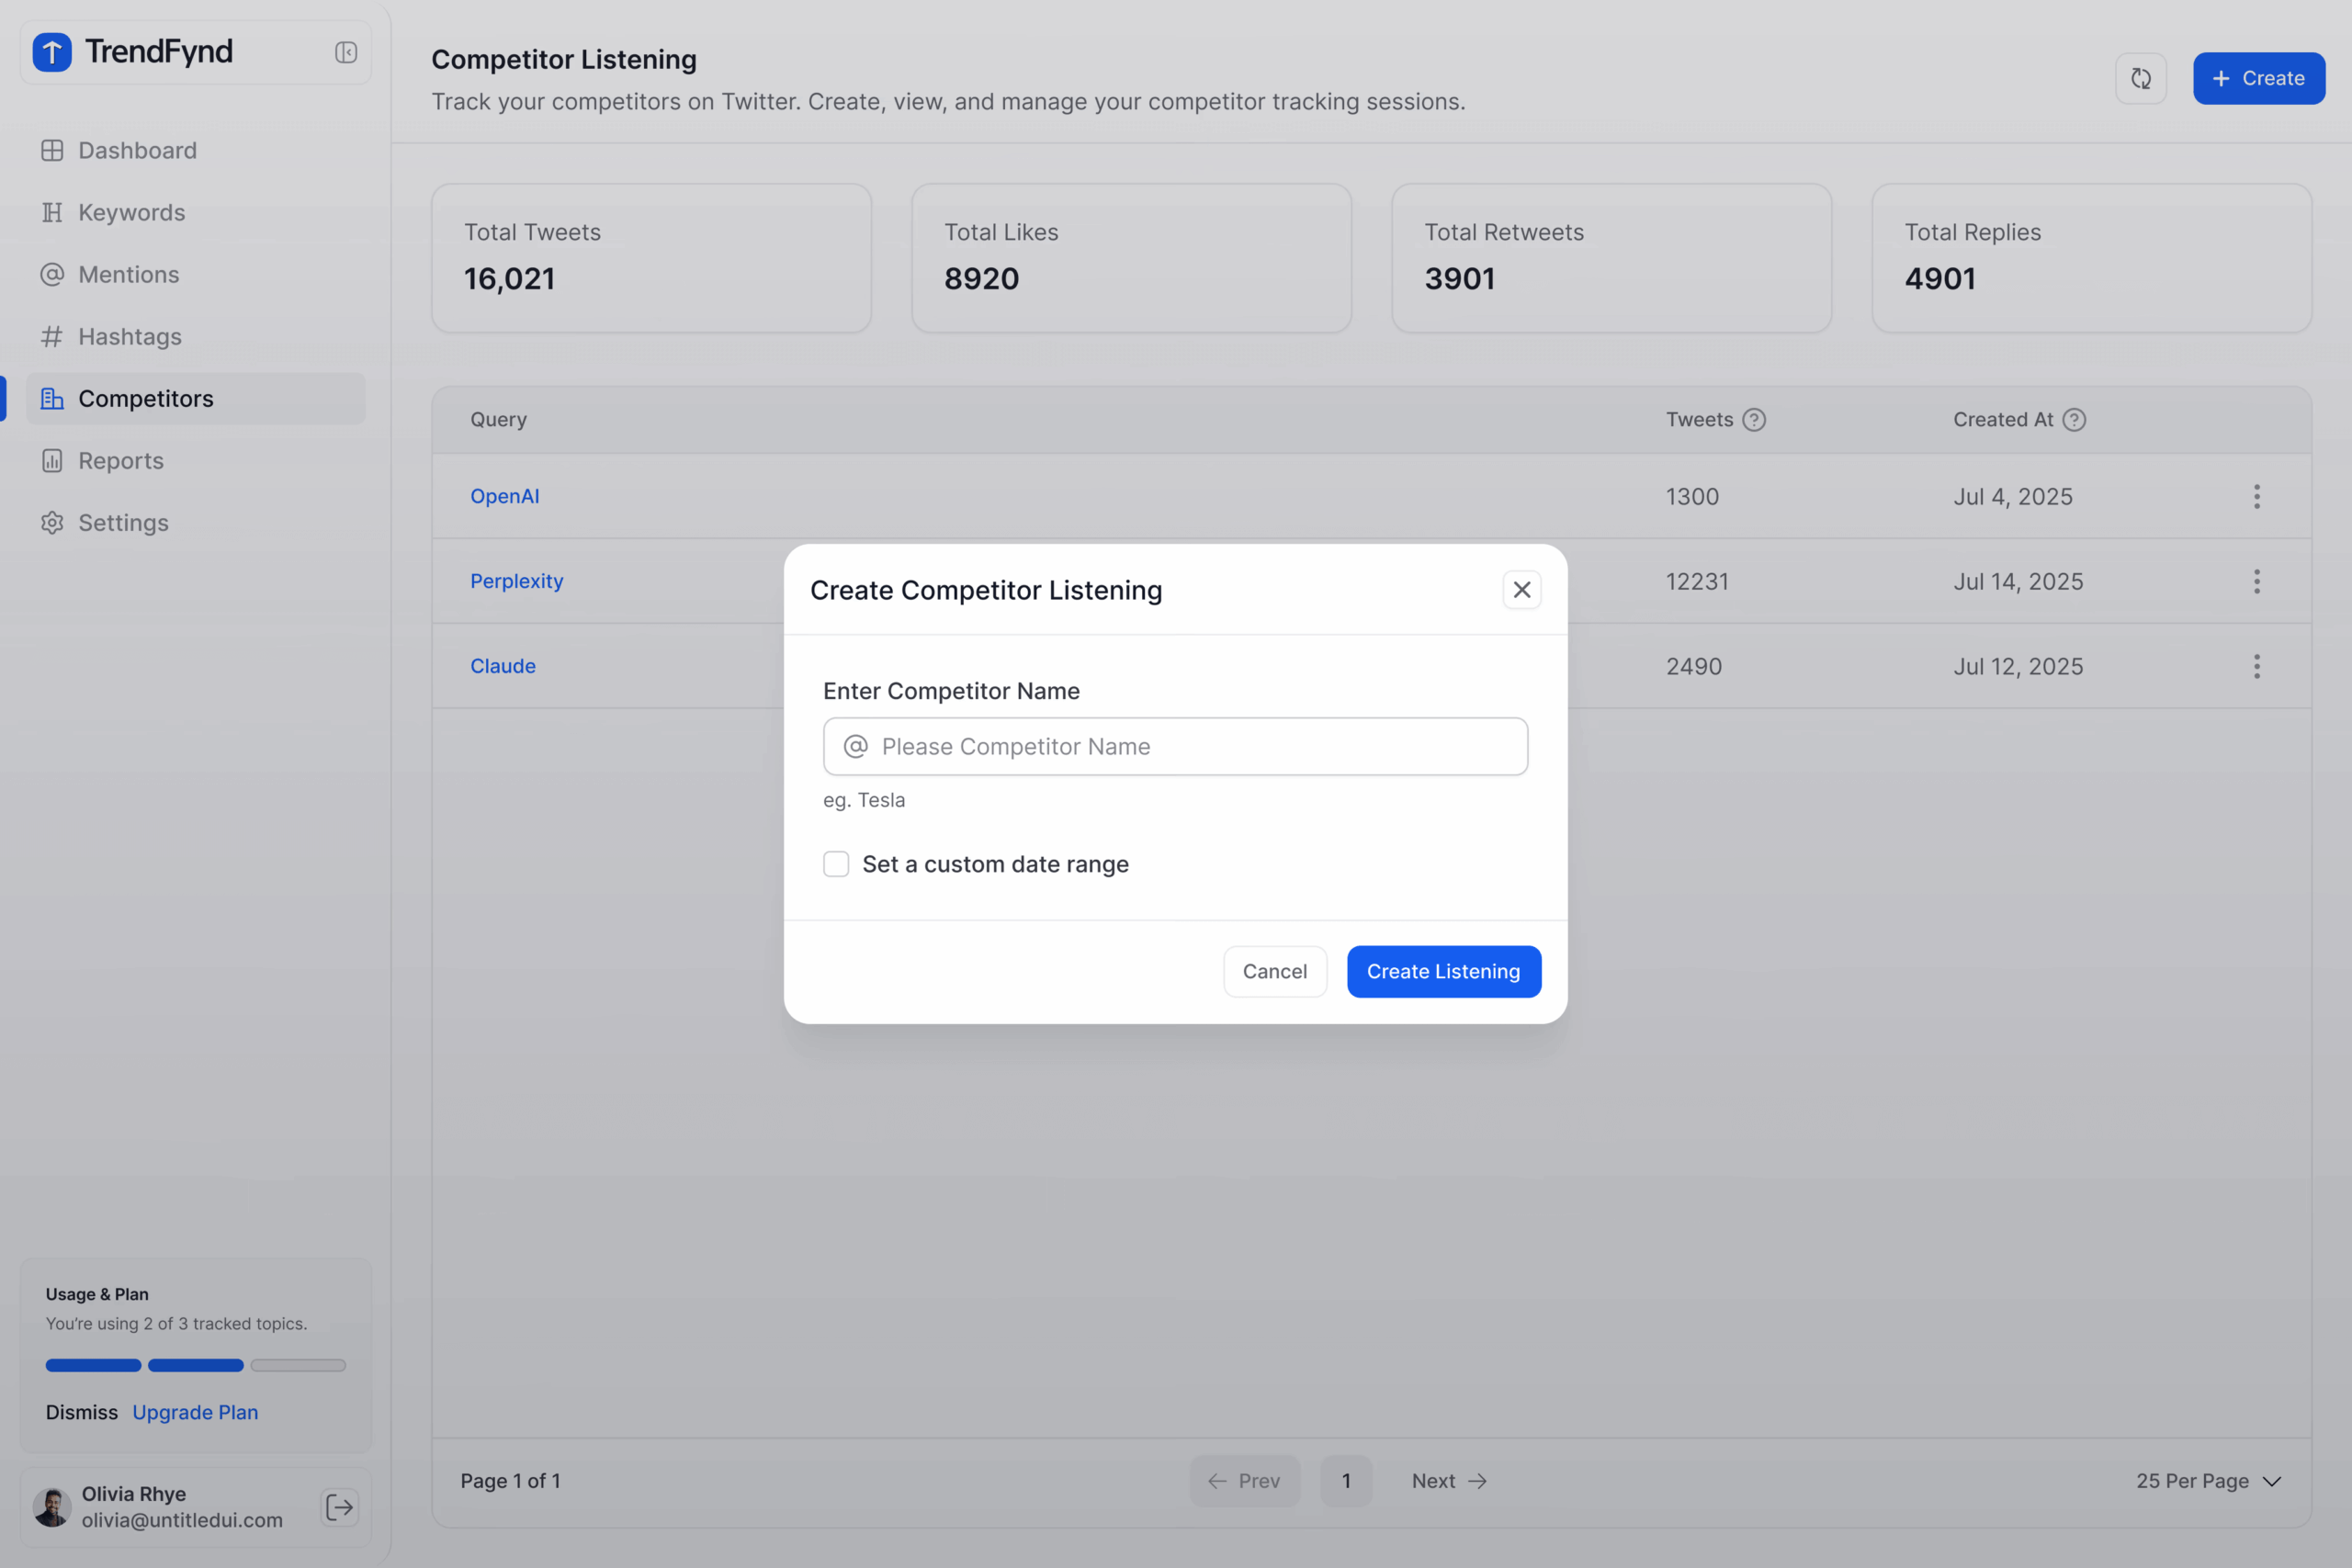Viewport: 2352px width, 1568px height.
Task: Focus the Competitor Name input field
Action: coord(1175,746)
